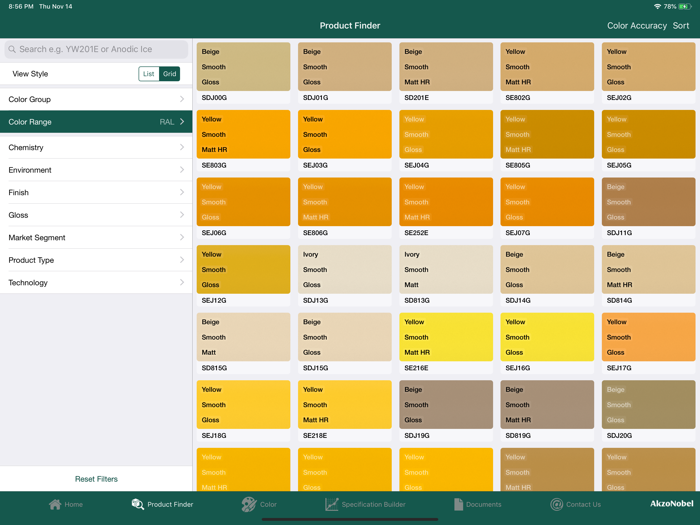This screenshot has width=700, height=525.
Task: Open the Contact Us tab label
Action: (583, 504)
